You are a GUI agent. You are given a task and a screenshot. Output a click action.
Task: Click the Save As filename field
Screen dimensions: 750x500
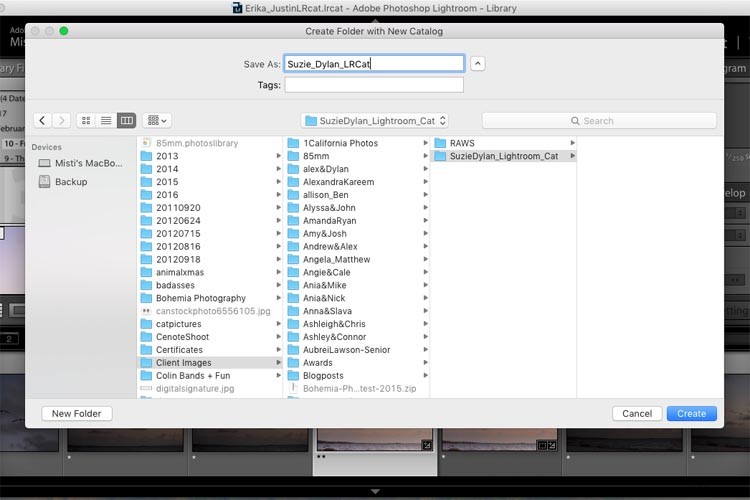coord(373,63)
